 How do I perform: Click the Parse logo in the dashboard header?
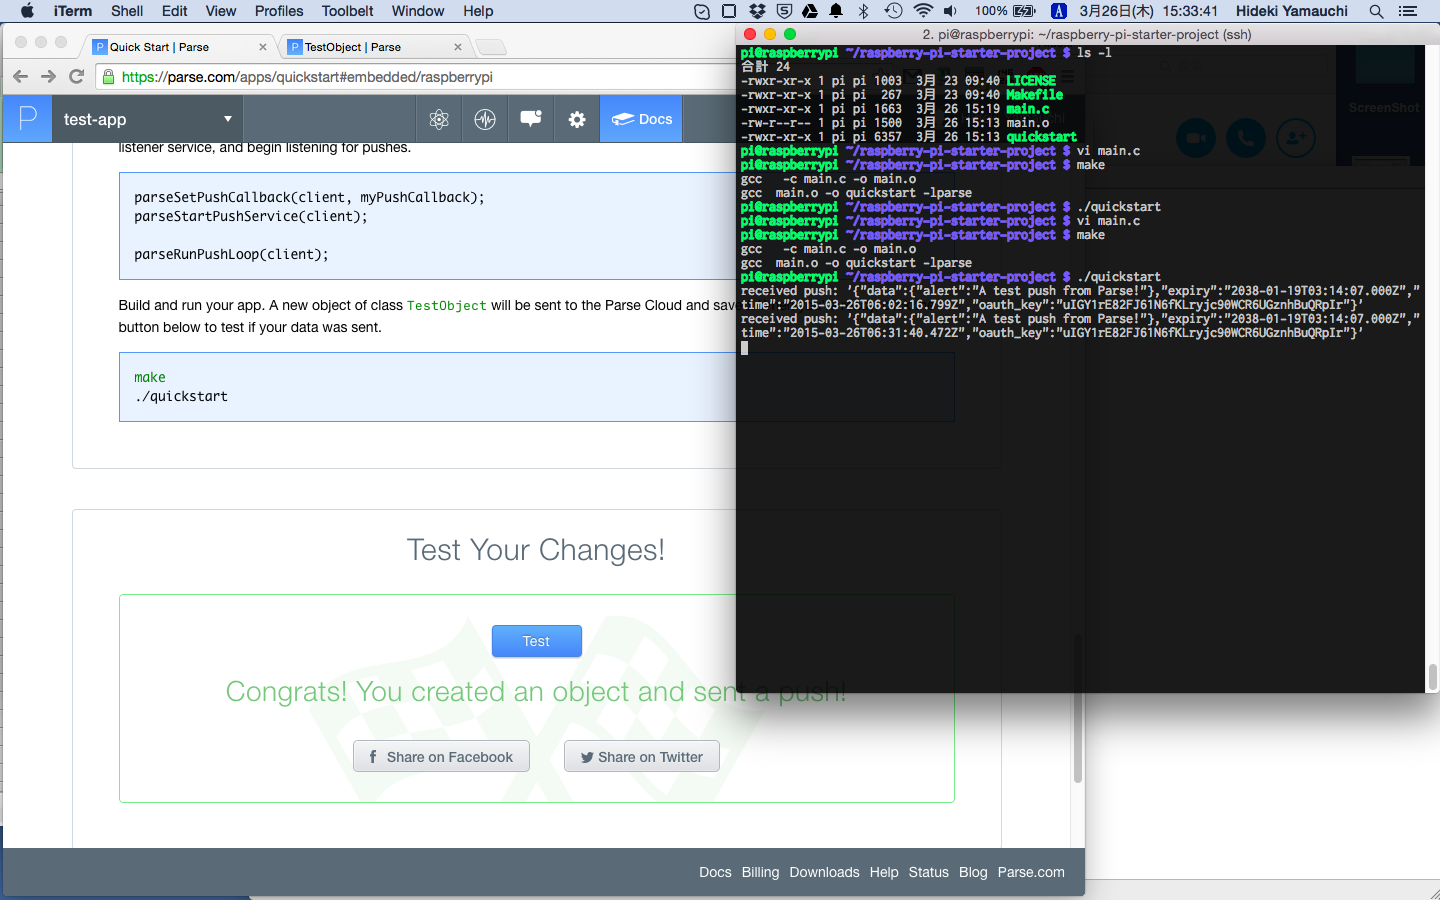(x=28, y=119)
